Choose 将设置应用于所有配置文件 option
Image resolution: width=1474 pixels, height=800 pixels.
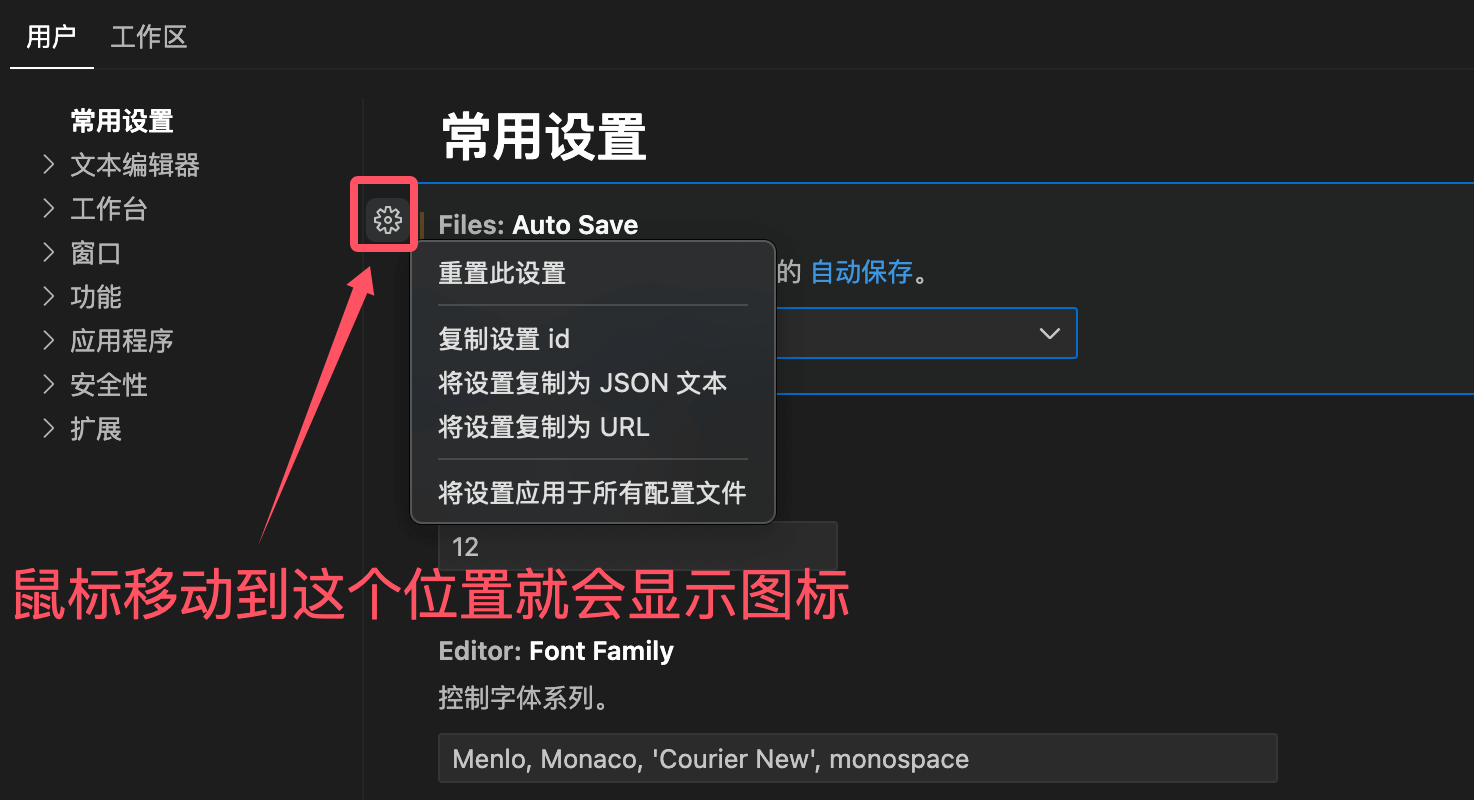[x=593, y=493]
